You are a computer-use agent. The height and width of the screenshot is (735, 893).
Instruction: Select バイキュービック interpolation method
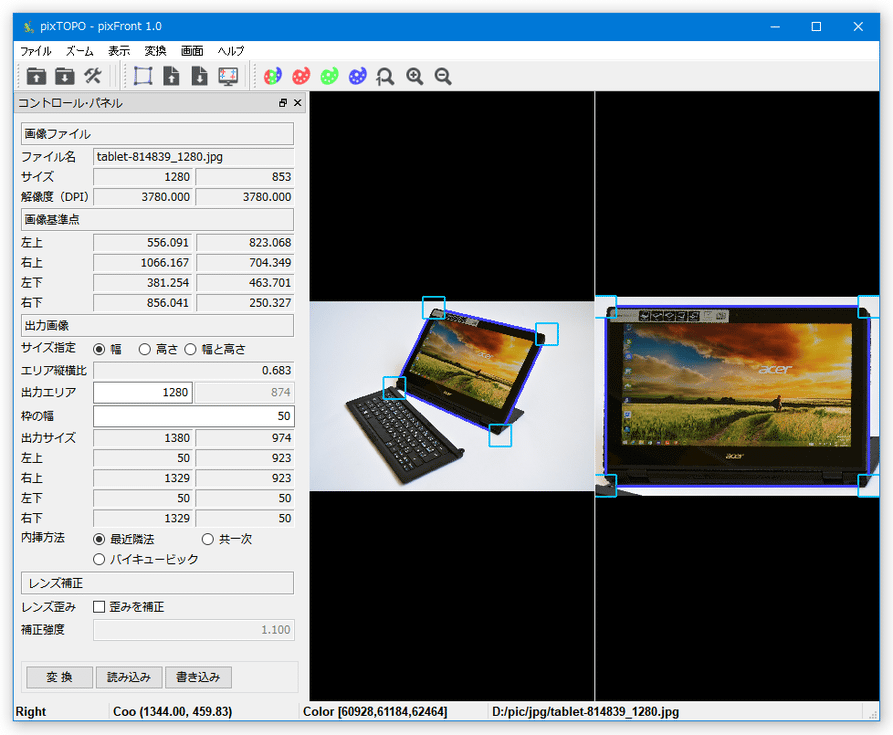click(99, 559)
